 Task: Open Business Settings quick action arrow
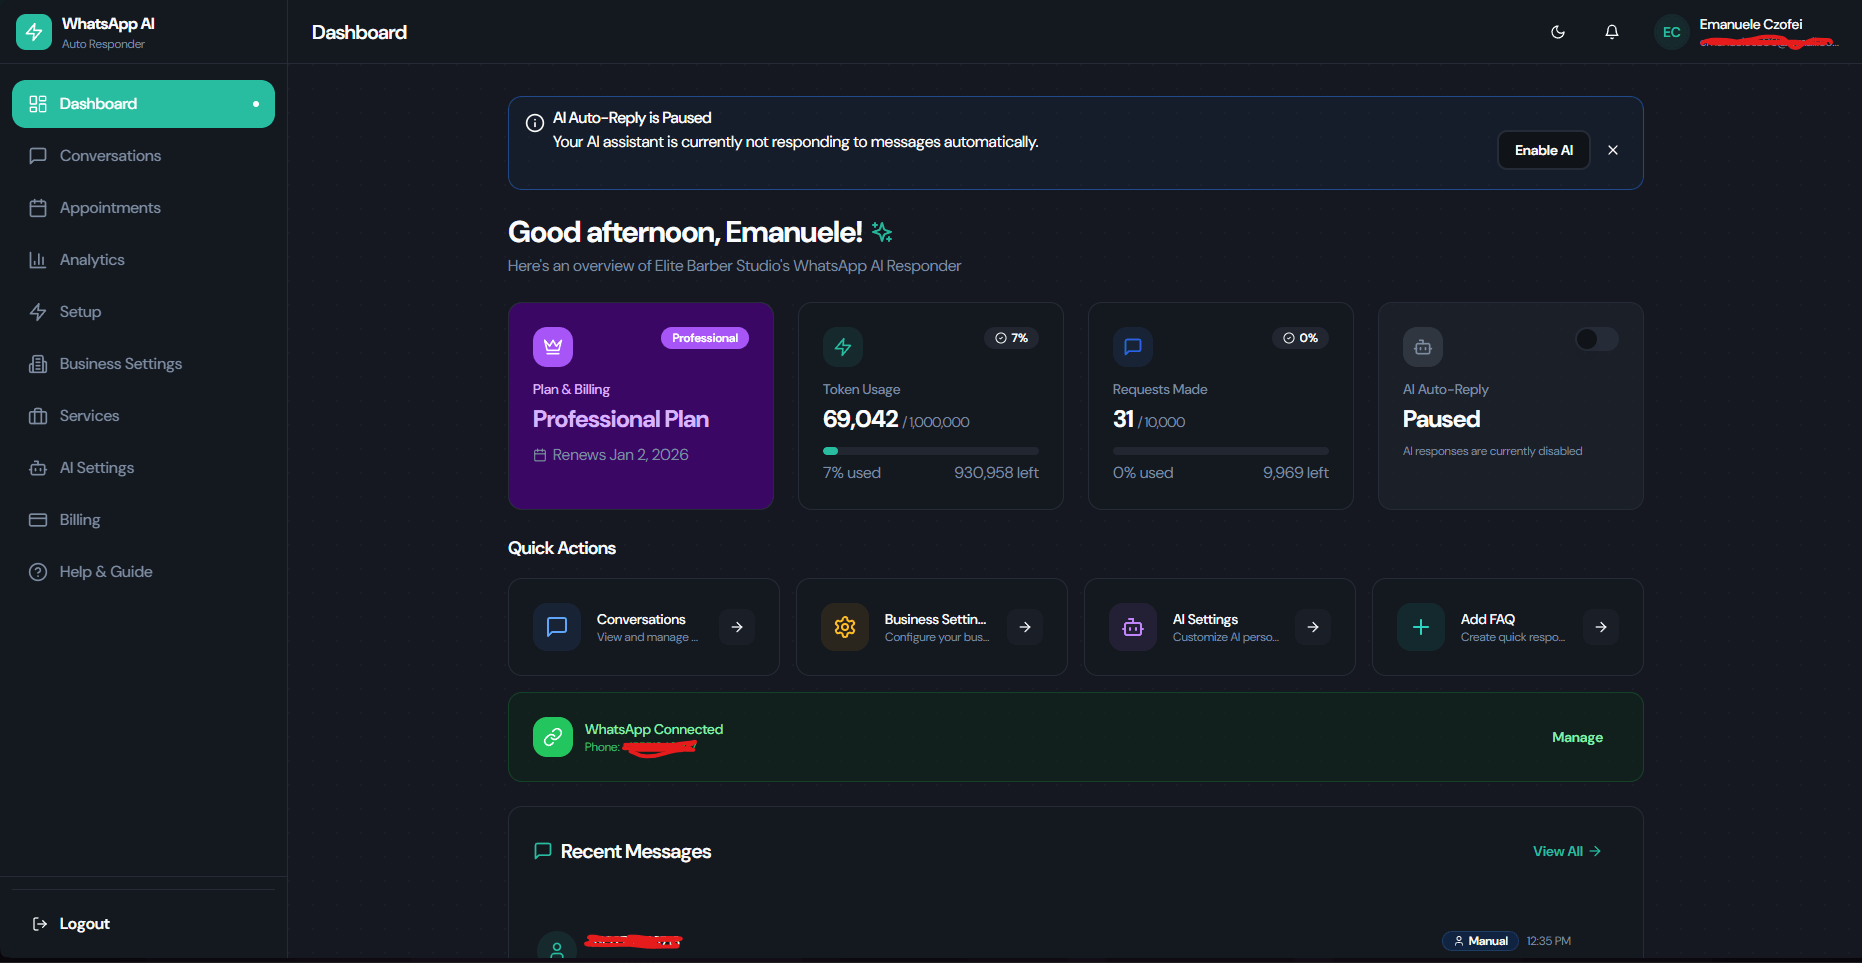coord(1025,627)
